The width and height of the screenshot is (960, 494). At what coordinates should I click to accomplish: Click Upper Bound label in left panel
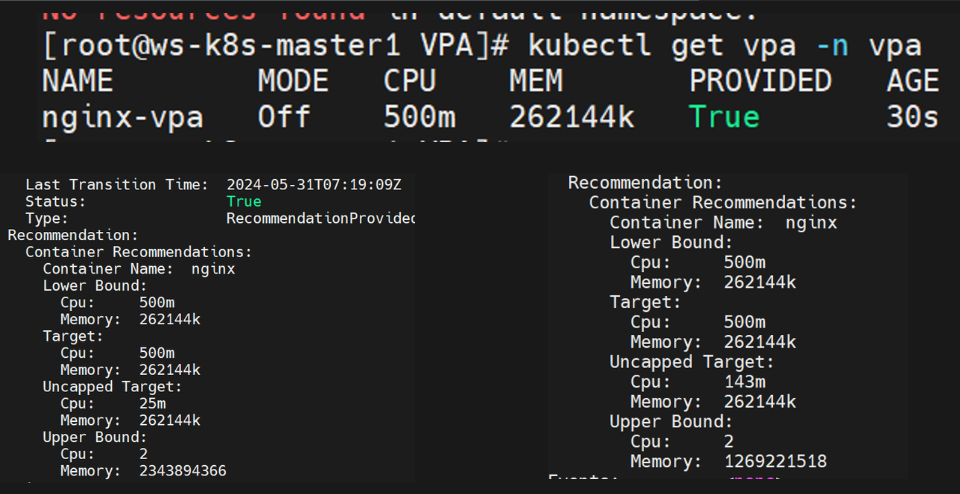[x=95, y=437]
